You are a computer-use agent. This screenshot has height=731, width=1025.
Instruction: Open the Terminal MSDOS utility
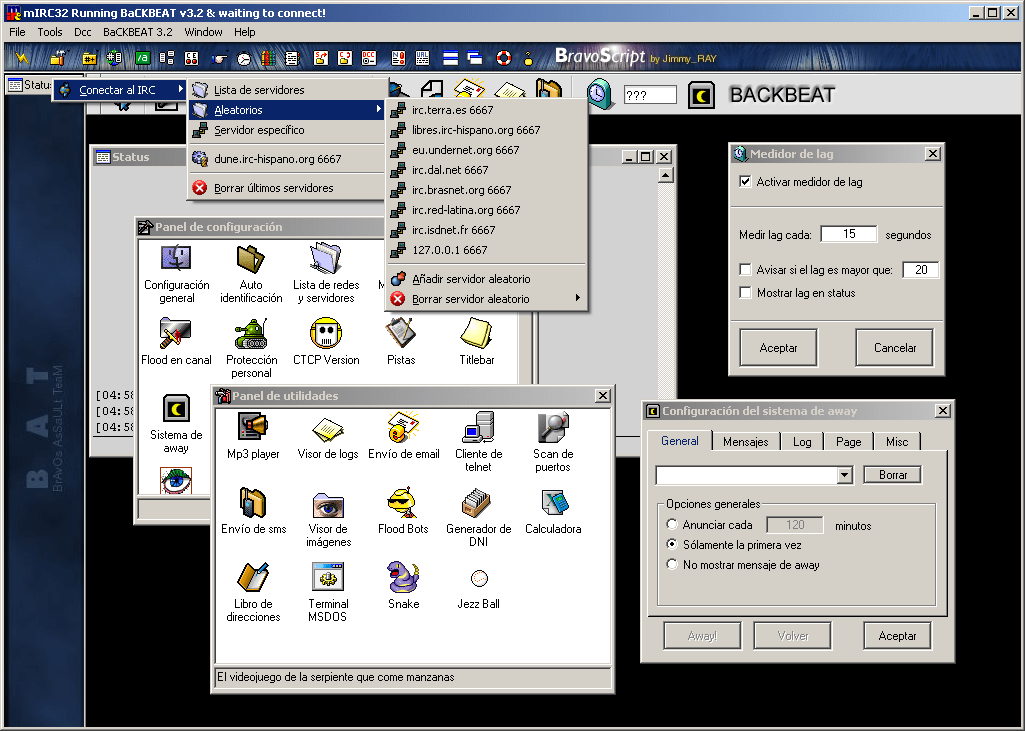click(328, 578)
